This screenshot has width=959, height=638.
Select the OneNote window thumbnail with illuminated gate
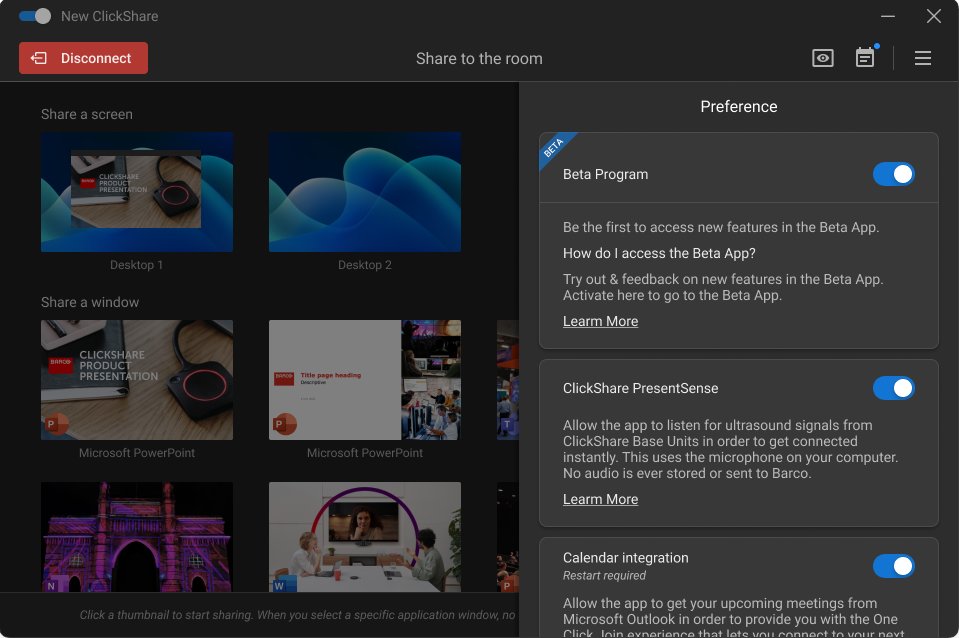[137, 537]
